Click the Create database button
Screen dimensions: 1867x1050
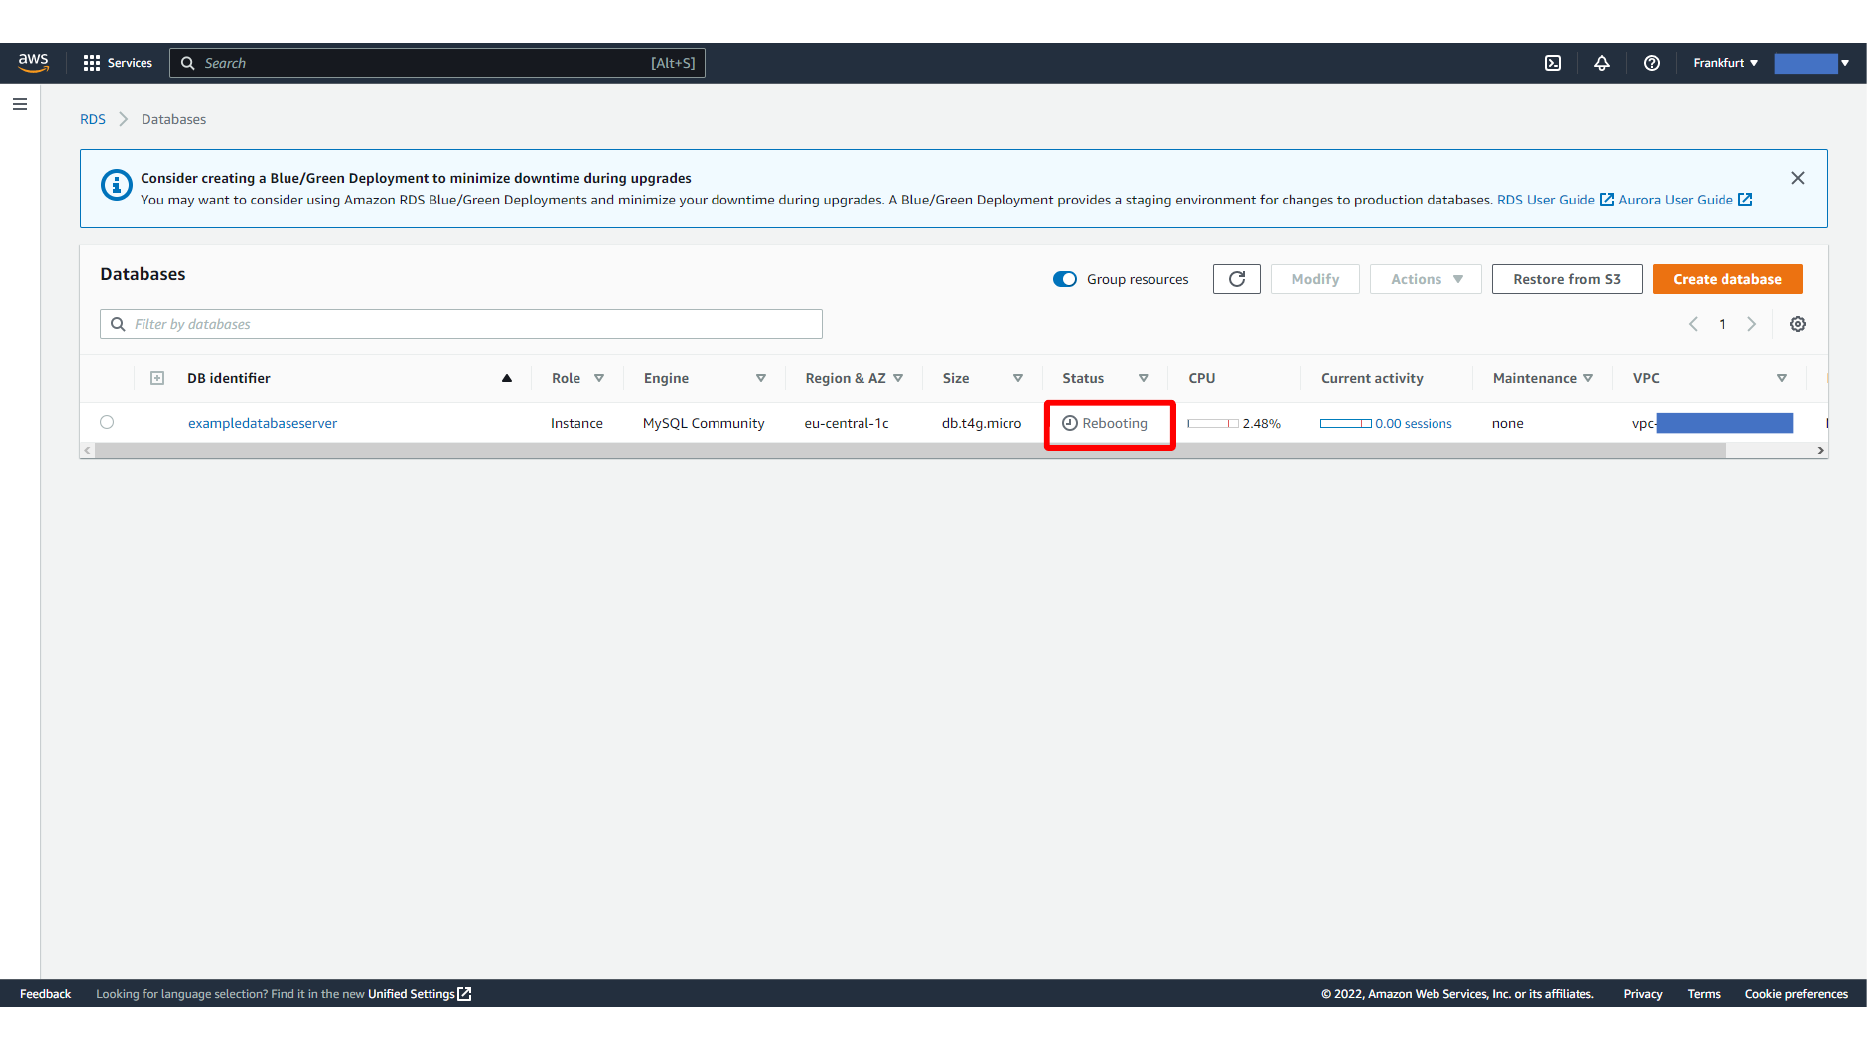[x=1727, y=279]
